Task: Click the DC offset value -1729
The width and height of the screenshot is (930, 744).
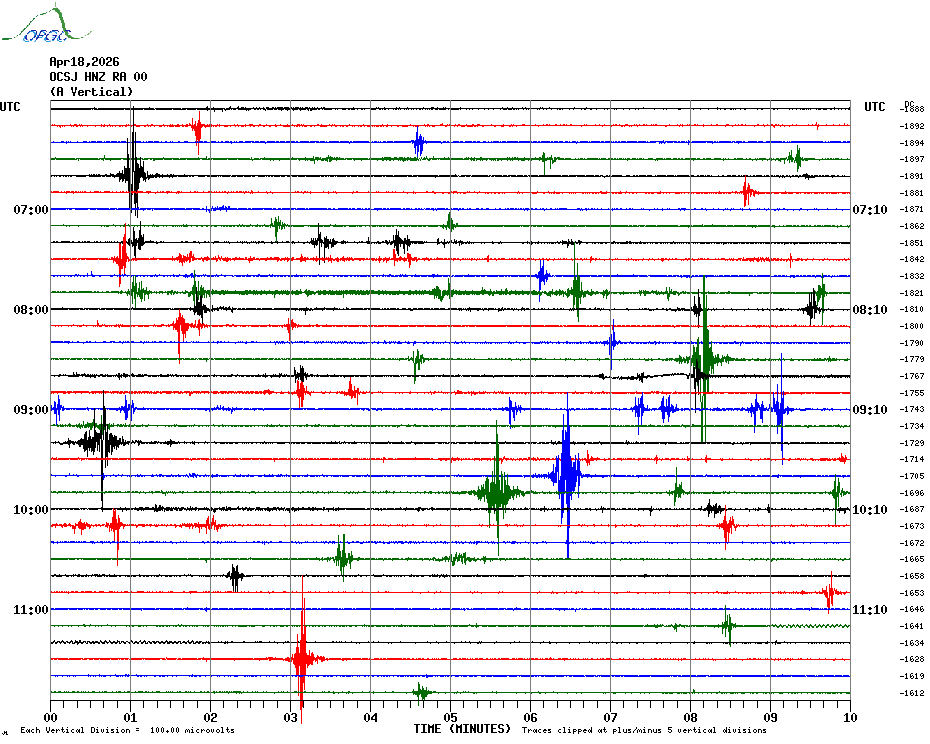Action: (912, 443)
